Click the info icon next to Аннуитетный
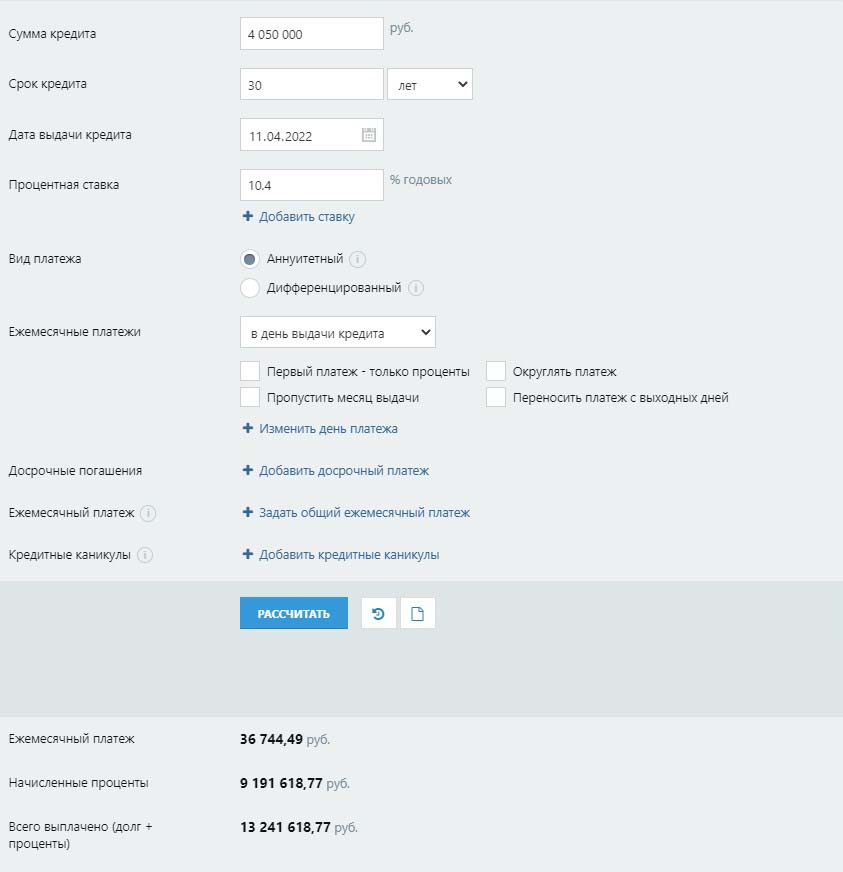 pyautogui.click(x=358, y=259)
